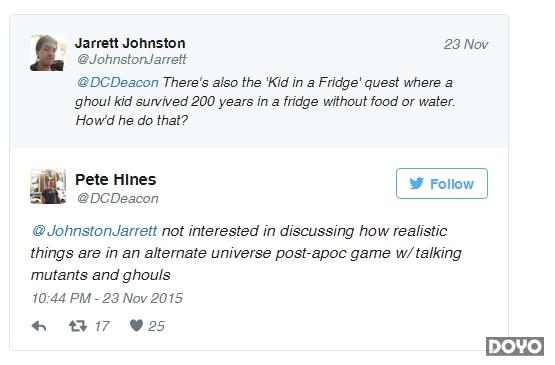Select the Pete Hines display name
This screenshot has height=365, width=555.
[115, 179]
